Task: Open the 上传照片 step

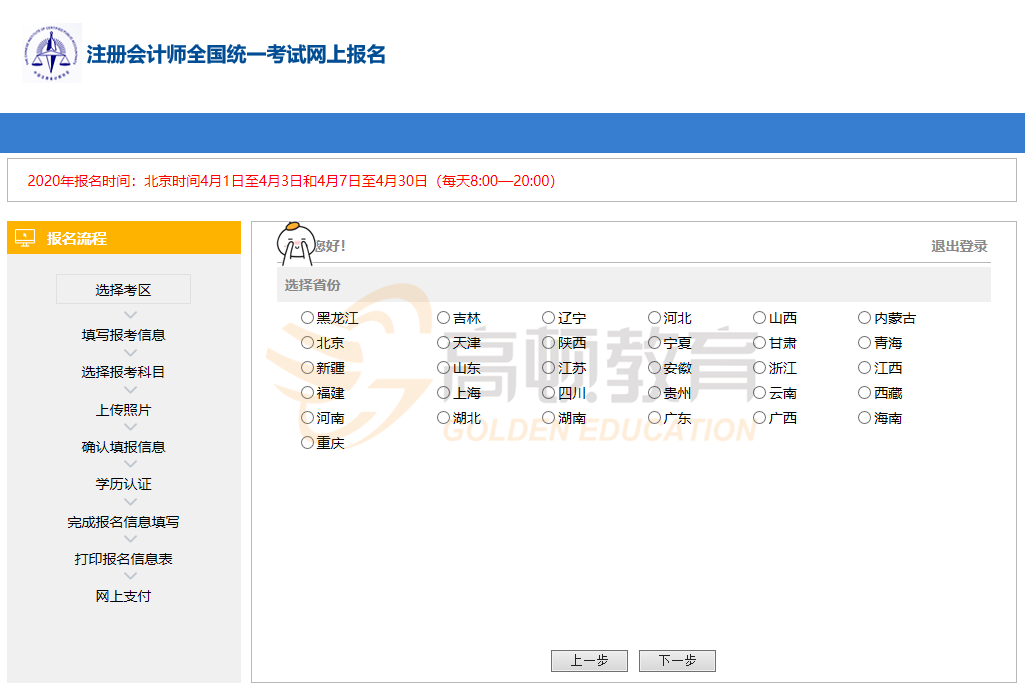Action: click(x=123, y=410)
